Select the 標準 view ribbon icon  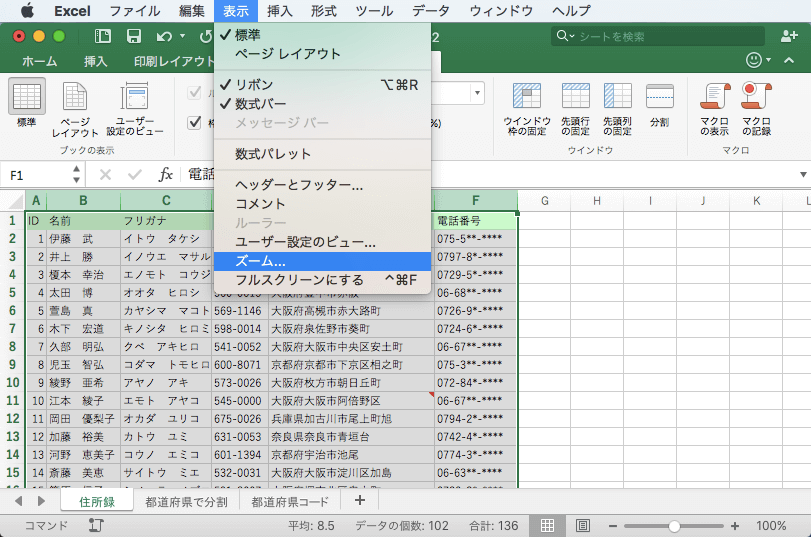click(26, 96)
